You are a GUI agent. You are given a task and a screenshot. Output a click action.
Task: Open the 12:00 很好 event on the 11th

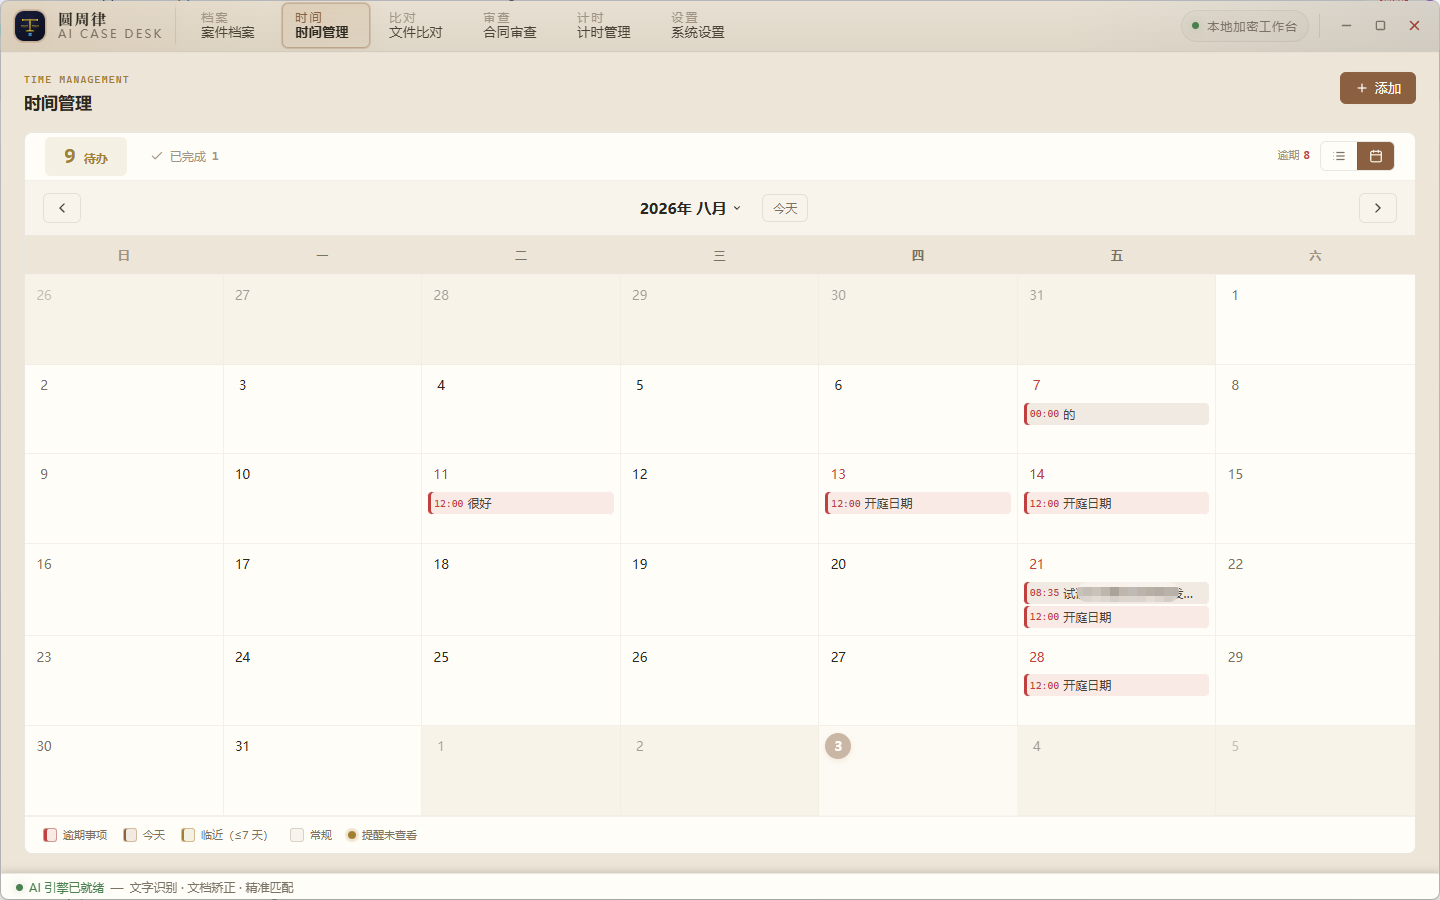tap(521, 503)
